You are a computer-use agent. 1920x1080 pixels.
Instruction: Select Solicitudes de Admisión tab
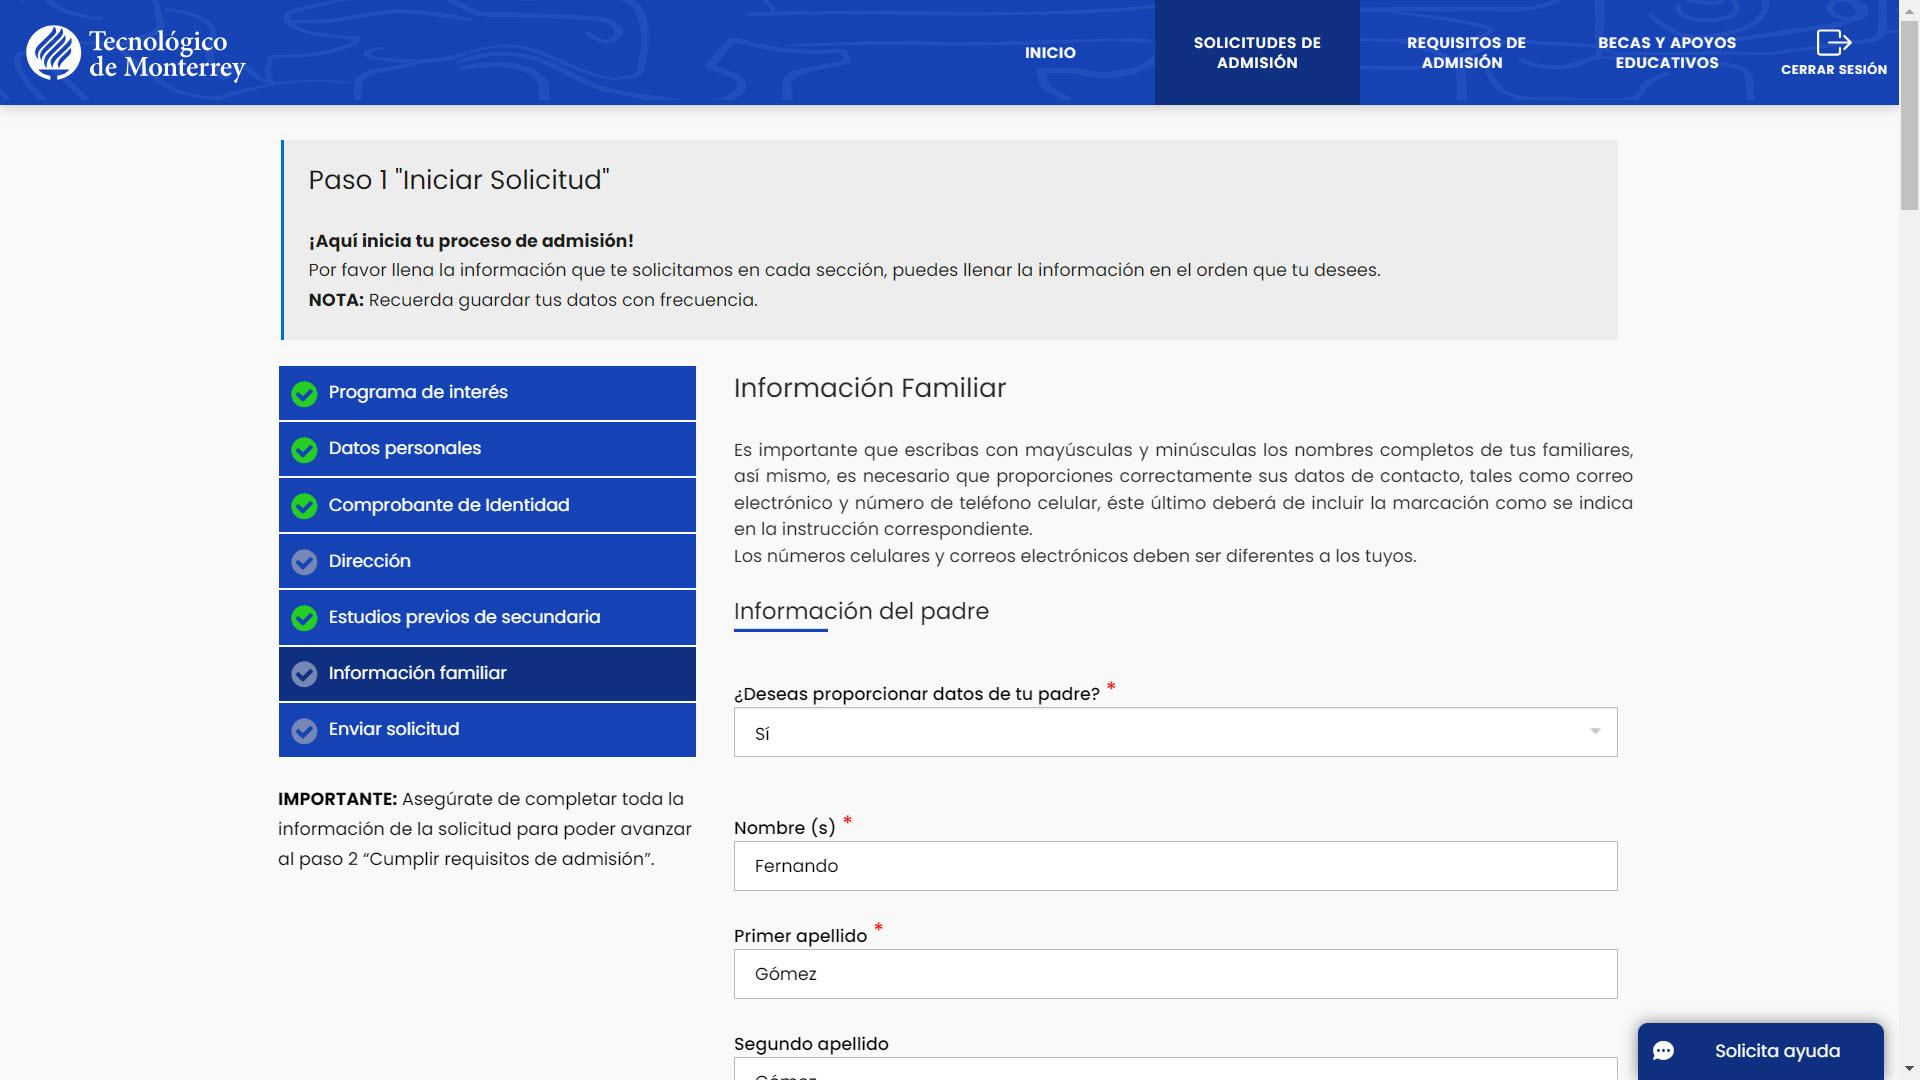[x=1257, y=53]
